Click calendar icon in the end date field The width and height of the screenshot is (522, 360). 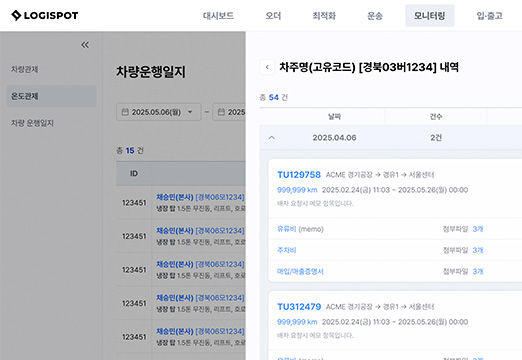pyautogui.click(x=221, y=112)
